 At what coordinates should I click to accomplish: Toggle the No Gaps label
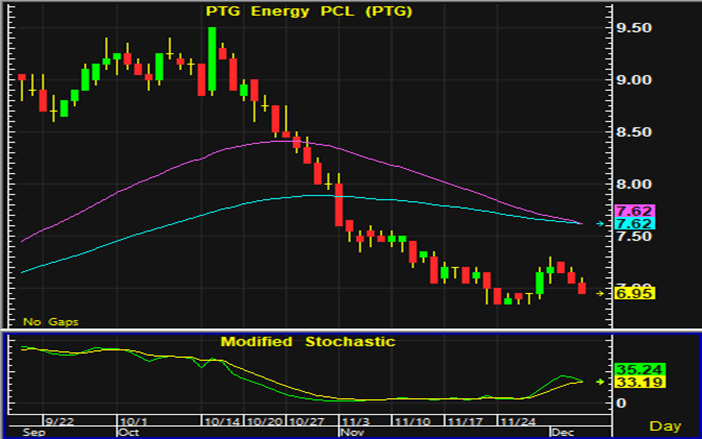coord(50,322)
